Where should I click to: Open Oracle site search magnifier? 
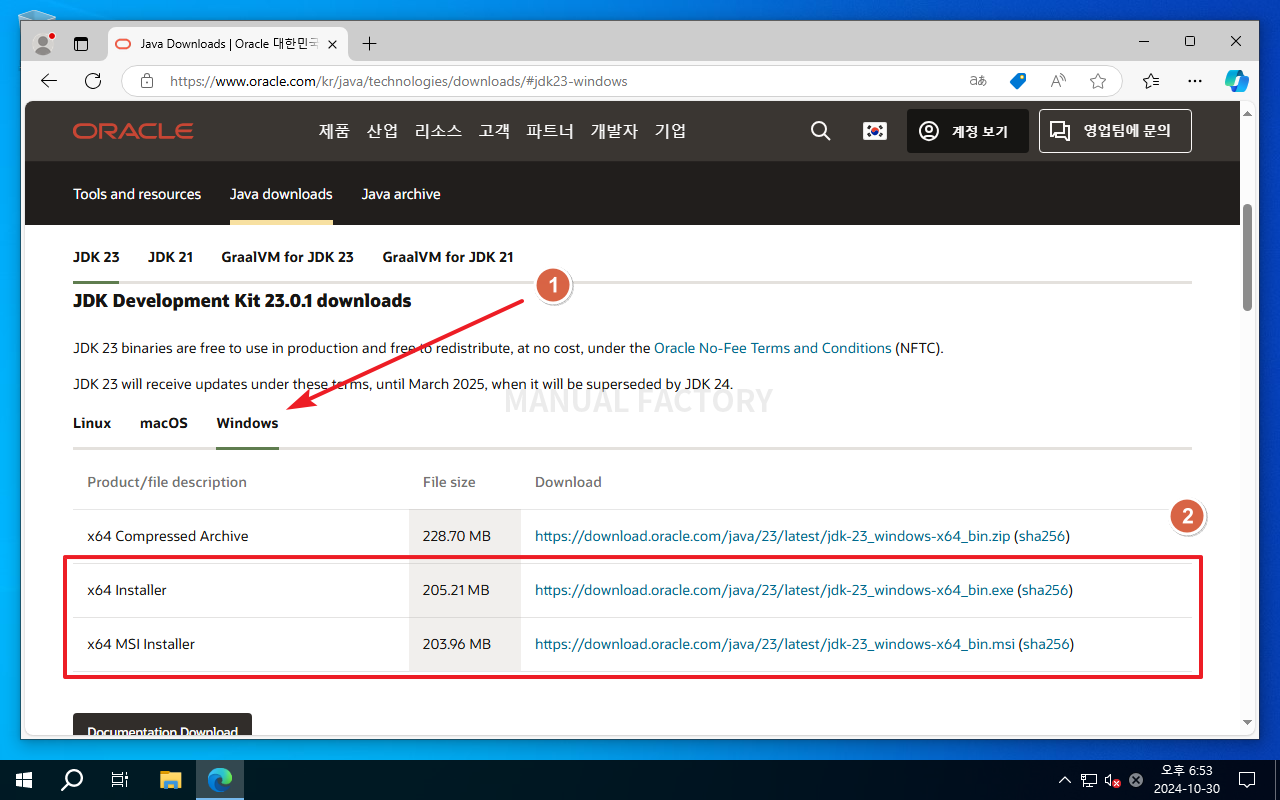tap(821, 131)
